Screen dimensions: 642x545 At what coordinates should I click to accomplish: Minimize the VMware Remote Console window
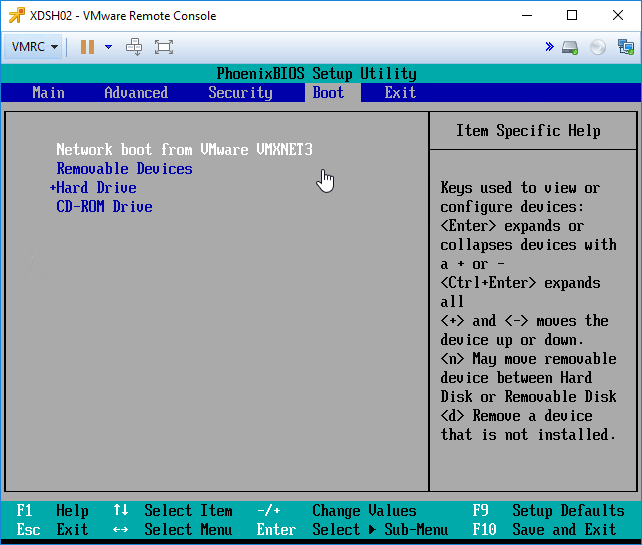click(x=527, y=16)
